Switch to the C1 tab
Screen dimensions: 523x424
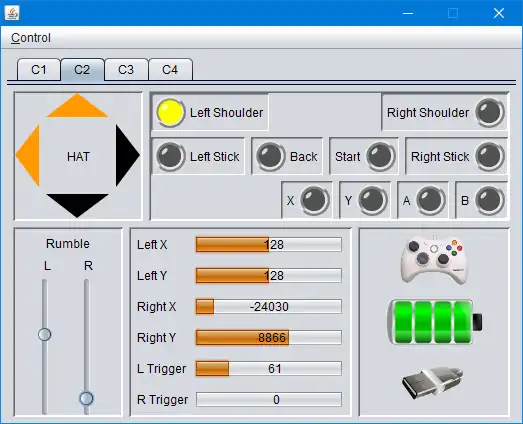[39, 70]
